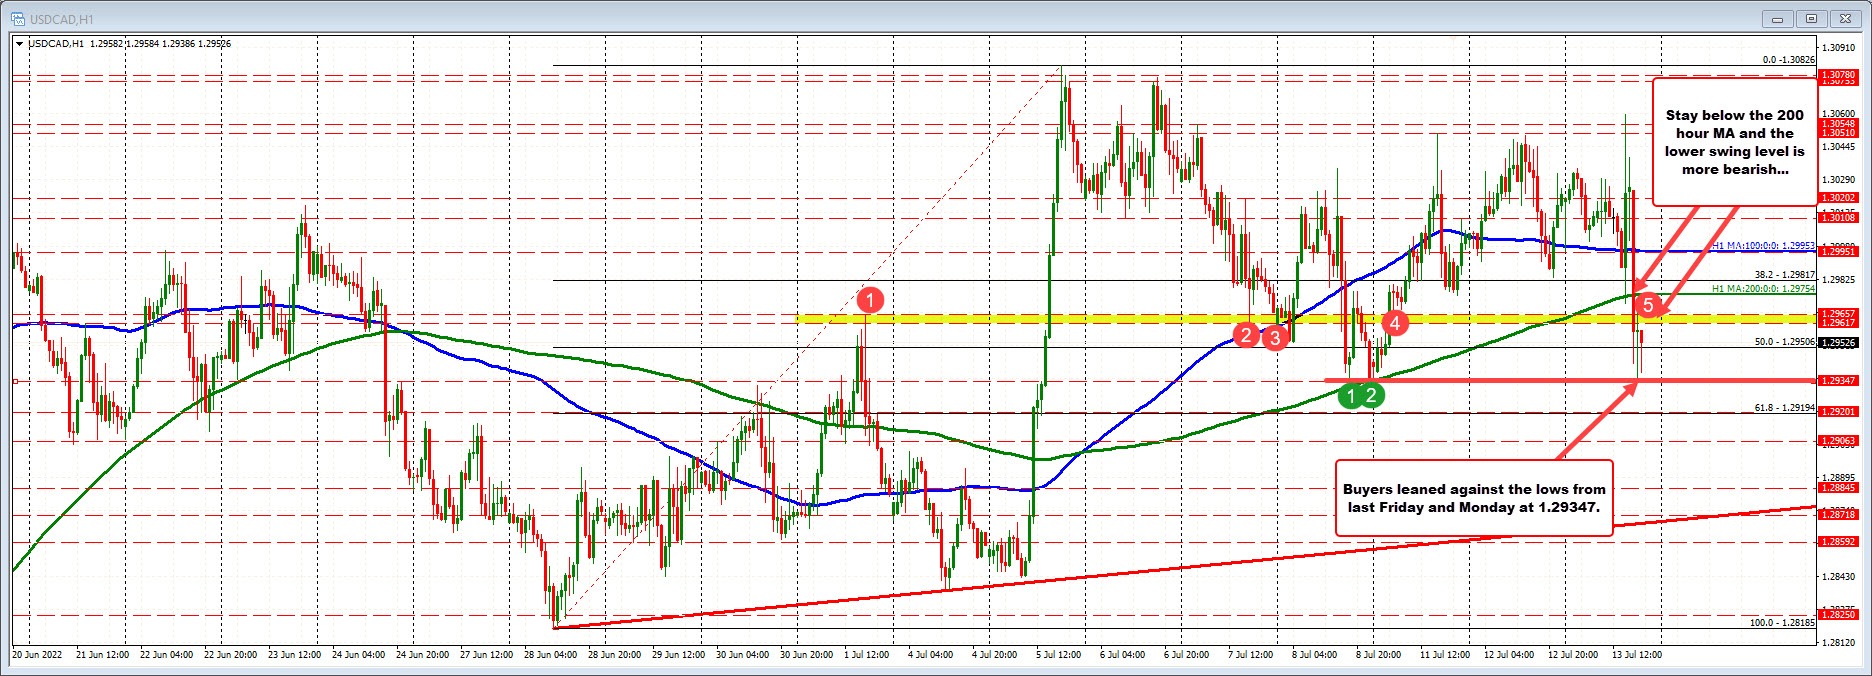Click the 1.30108 red price tag
Viewport: 1872px width, 676px height.
(x=1838, y=217)
